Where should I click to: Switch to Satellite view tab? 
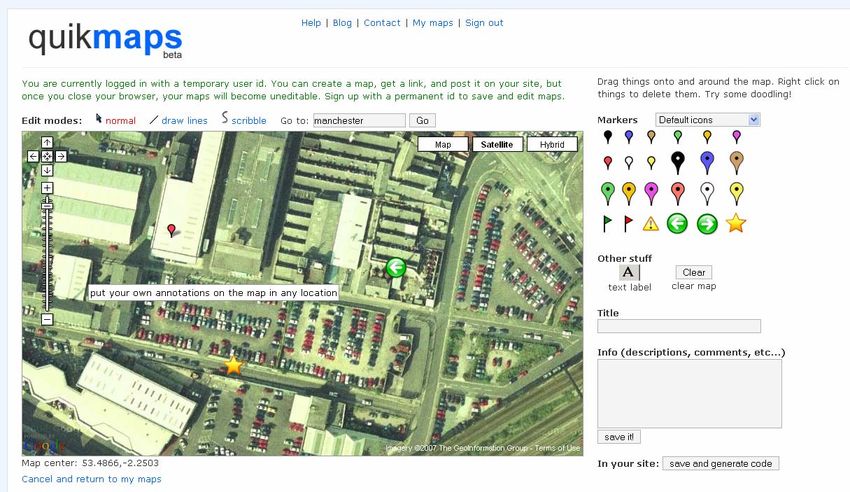point(497,145)
